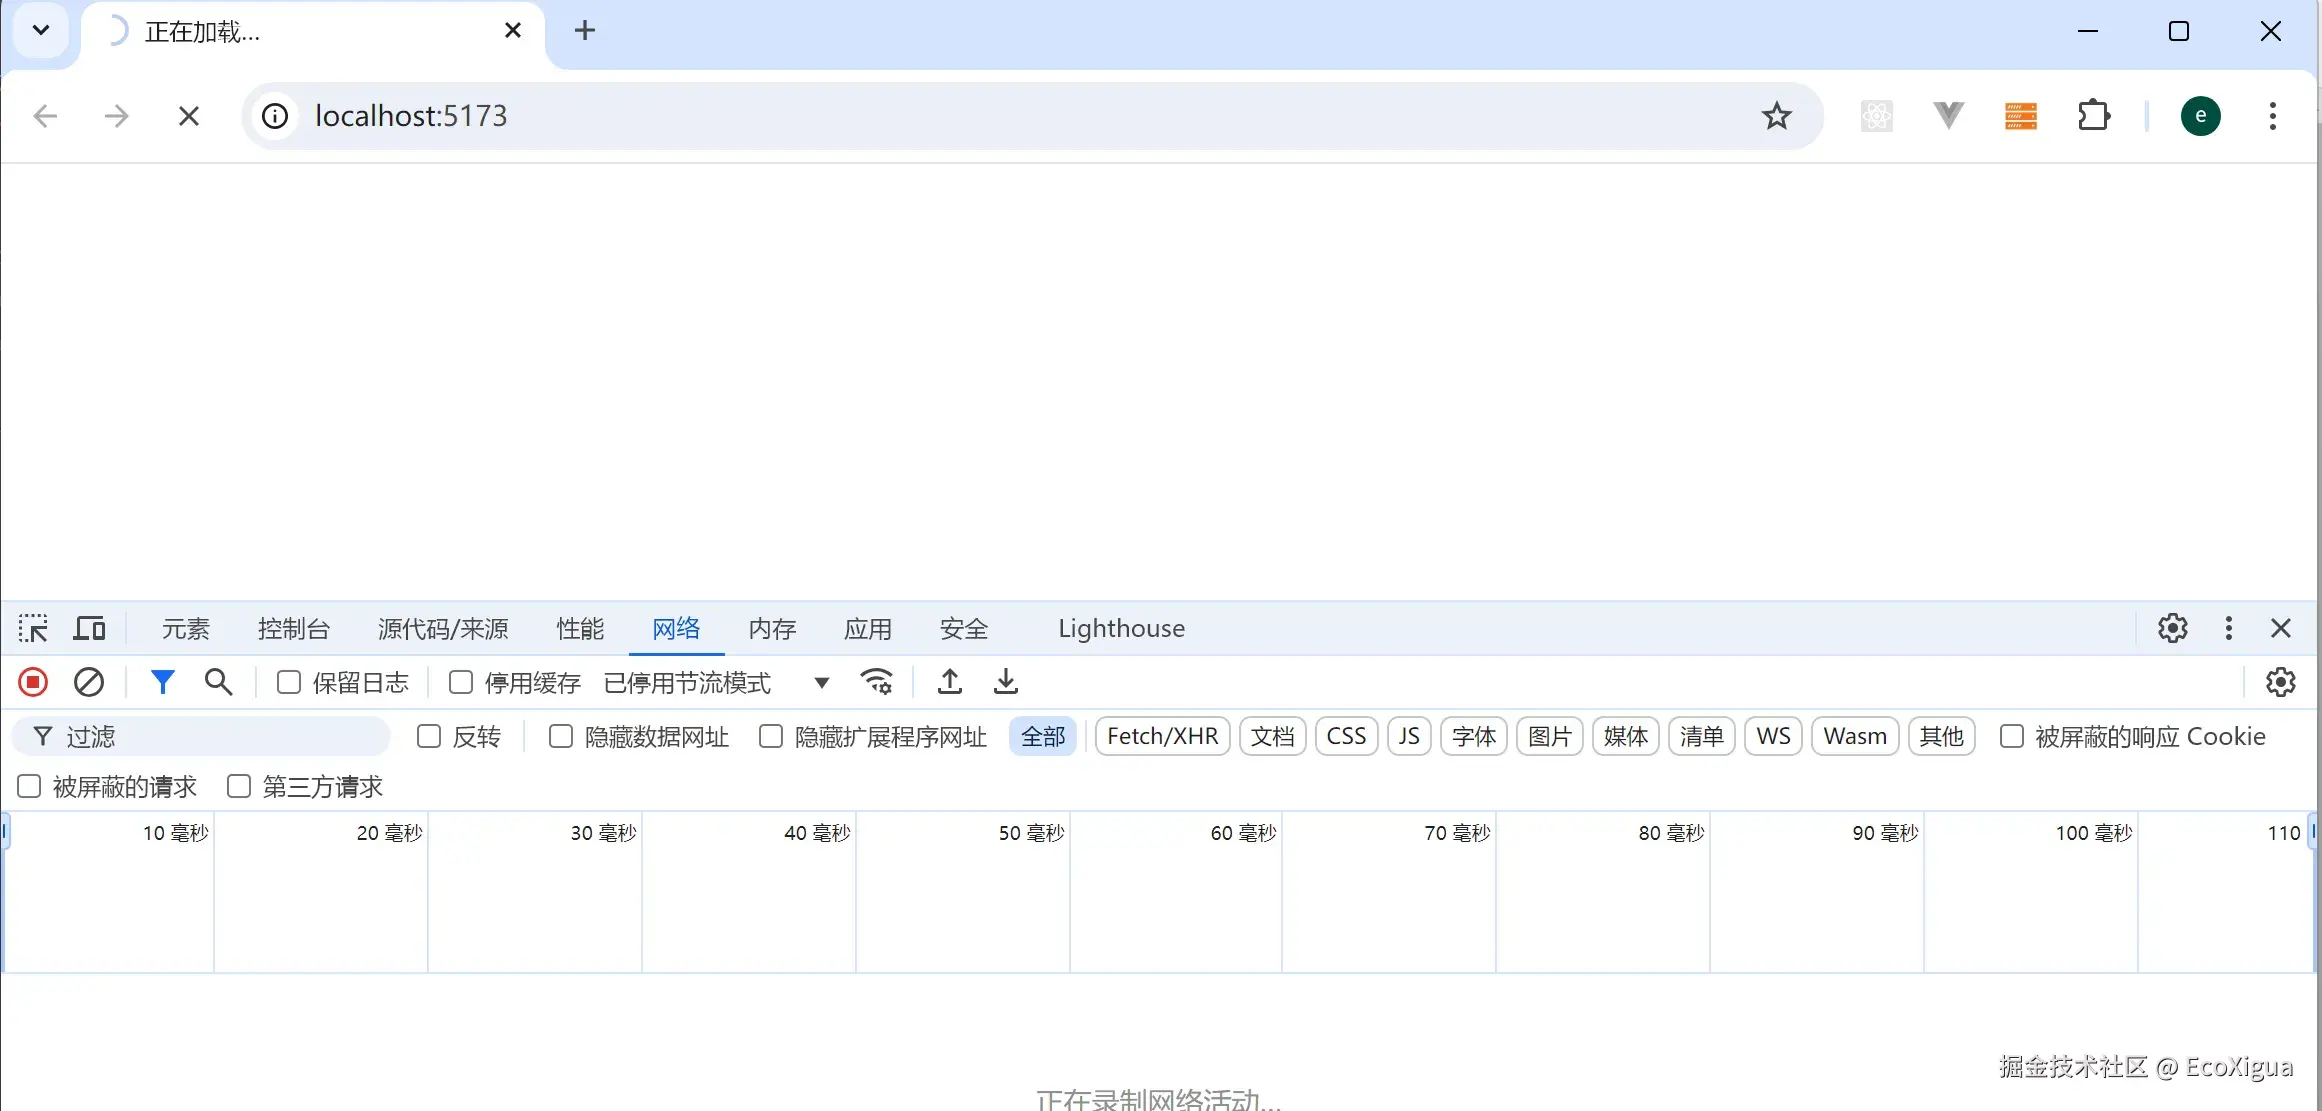
Task: Enable the 保留日志 checkbox
Action: point(289,682)
